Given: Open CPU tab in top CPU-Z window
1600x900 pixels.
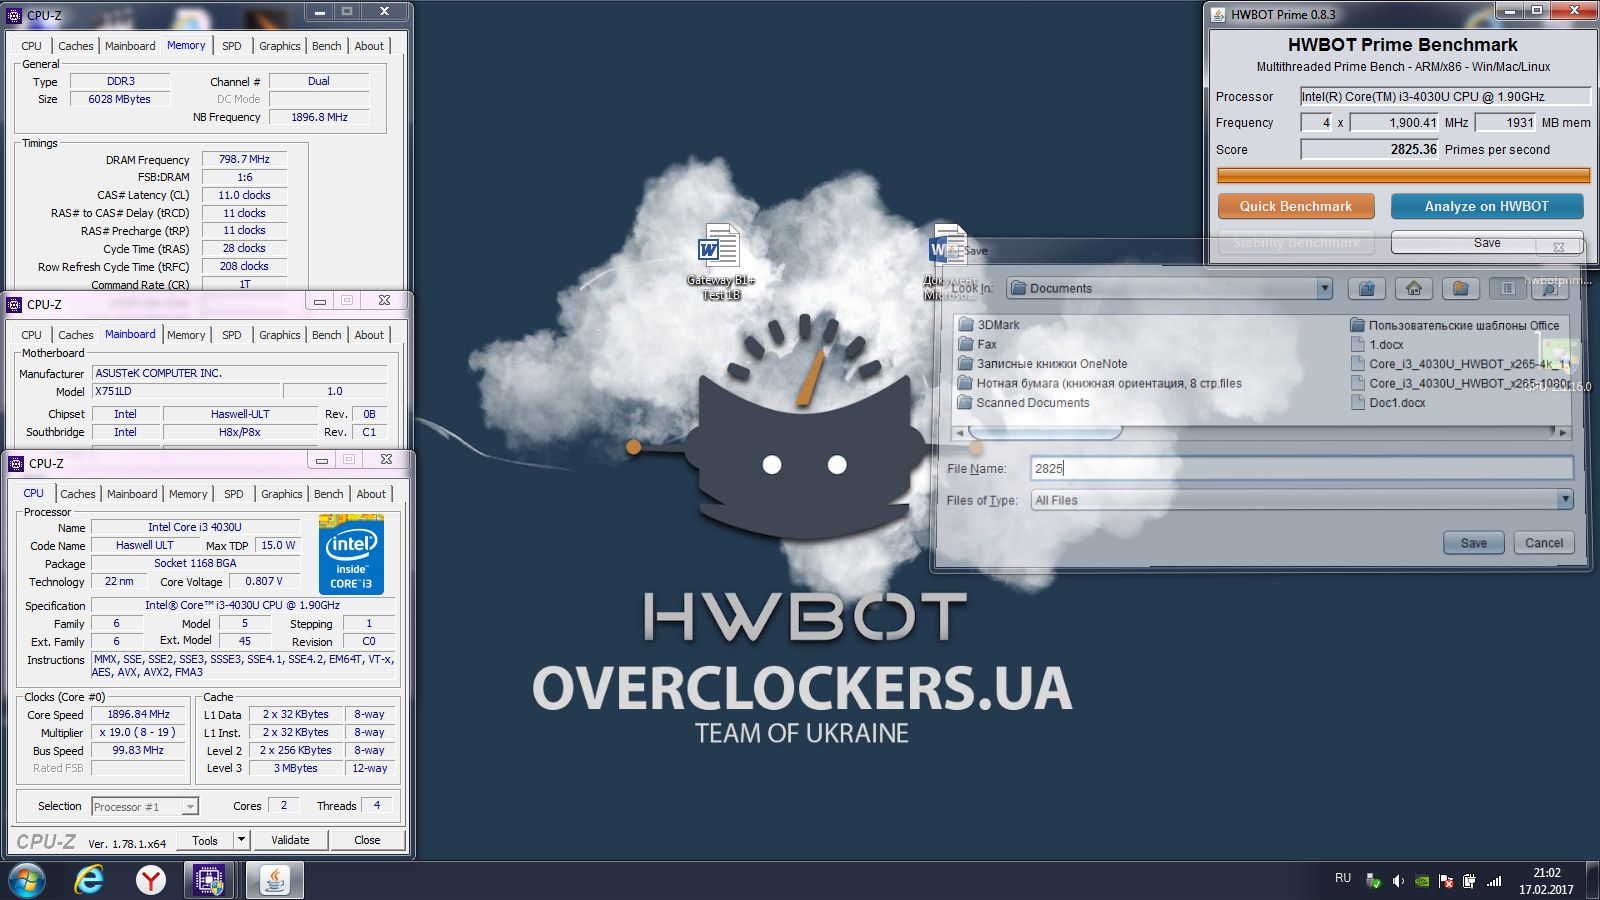Looking at the screenshot, I should pos(32,46).
